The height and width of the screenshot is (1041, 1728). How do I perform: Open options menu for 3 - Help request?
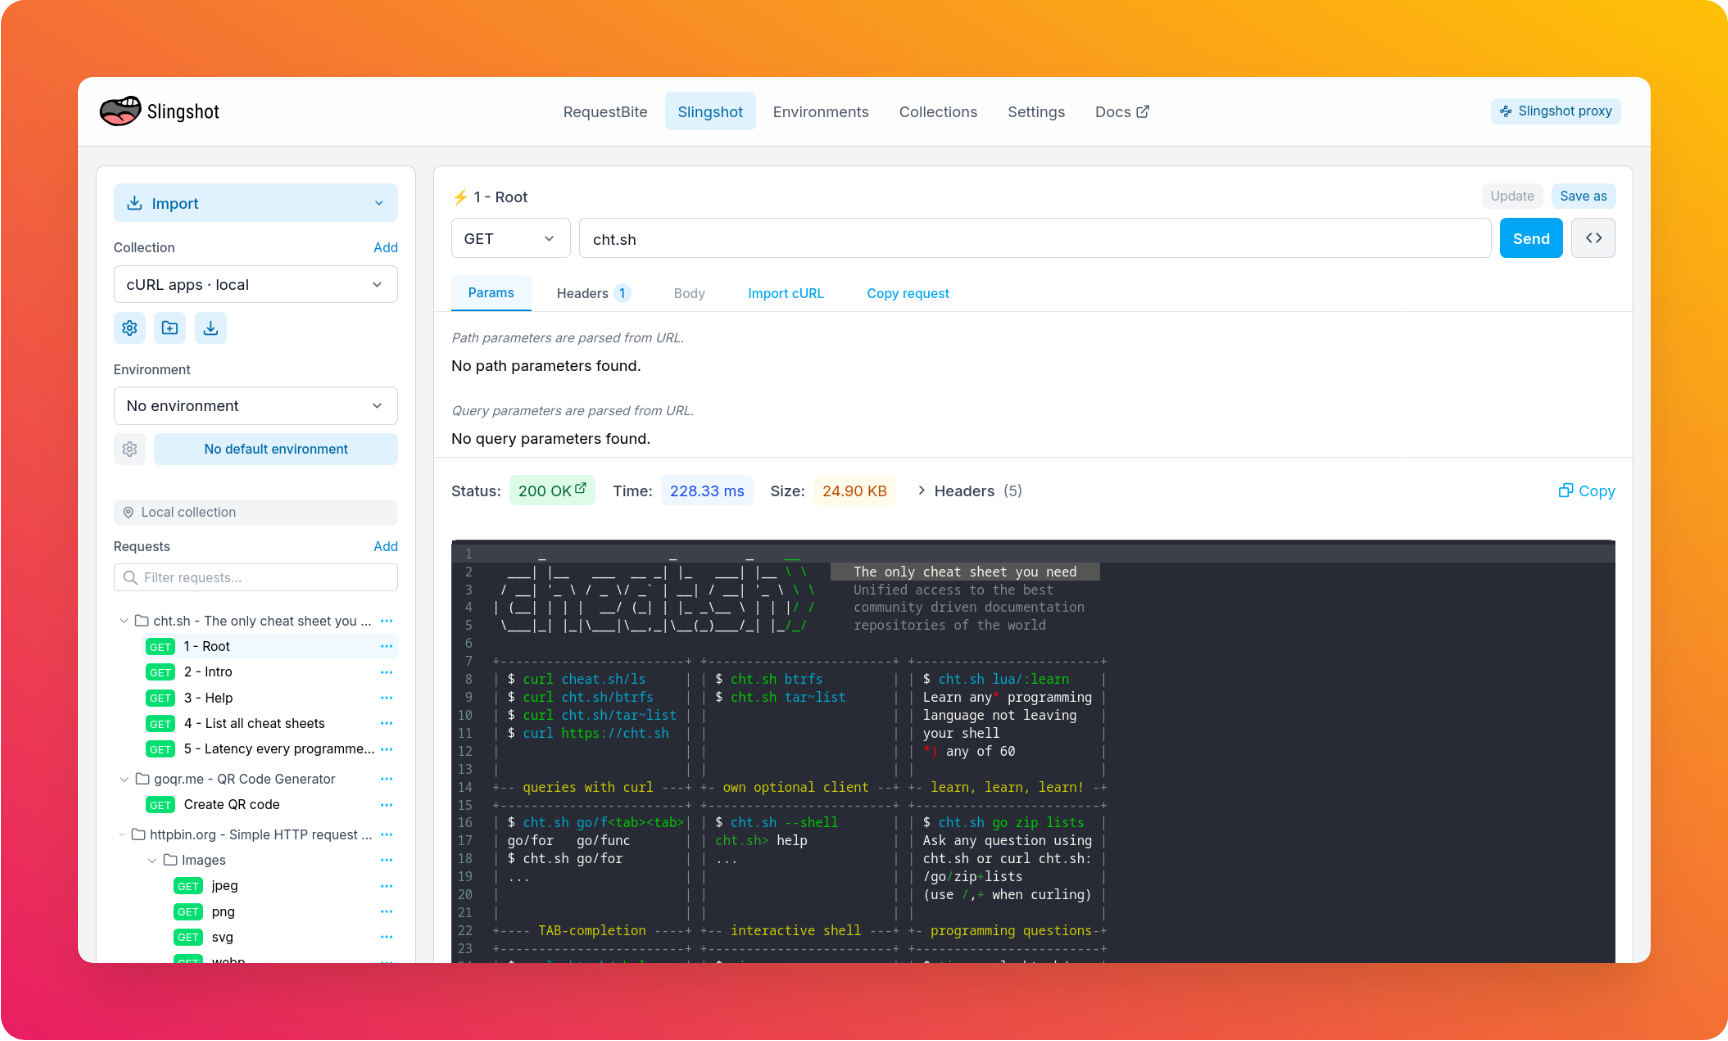click(x=387, y=698)
